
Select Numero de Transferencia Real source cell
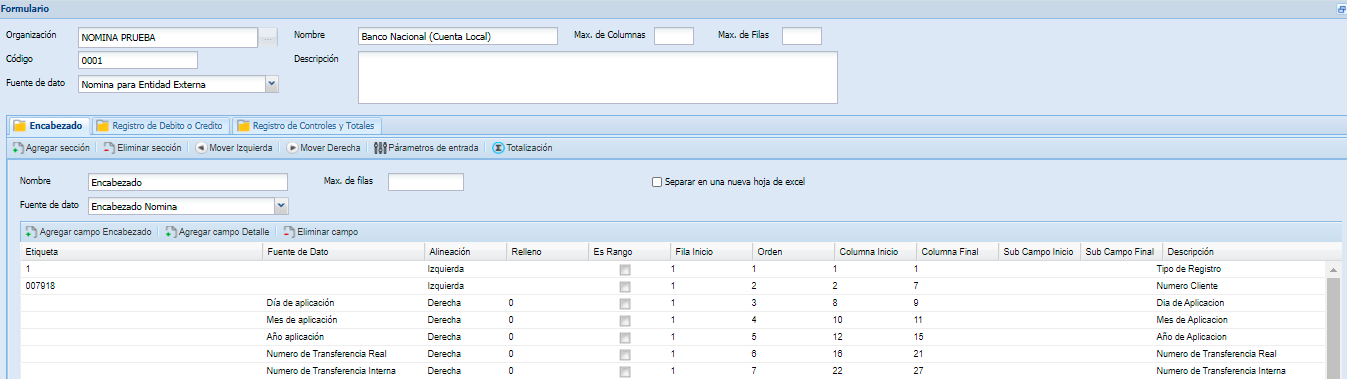point(344,354)
